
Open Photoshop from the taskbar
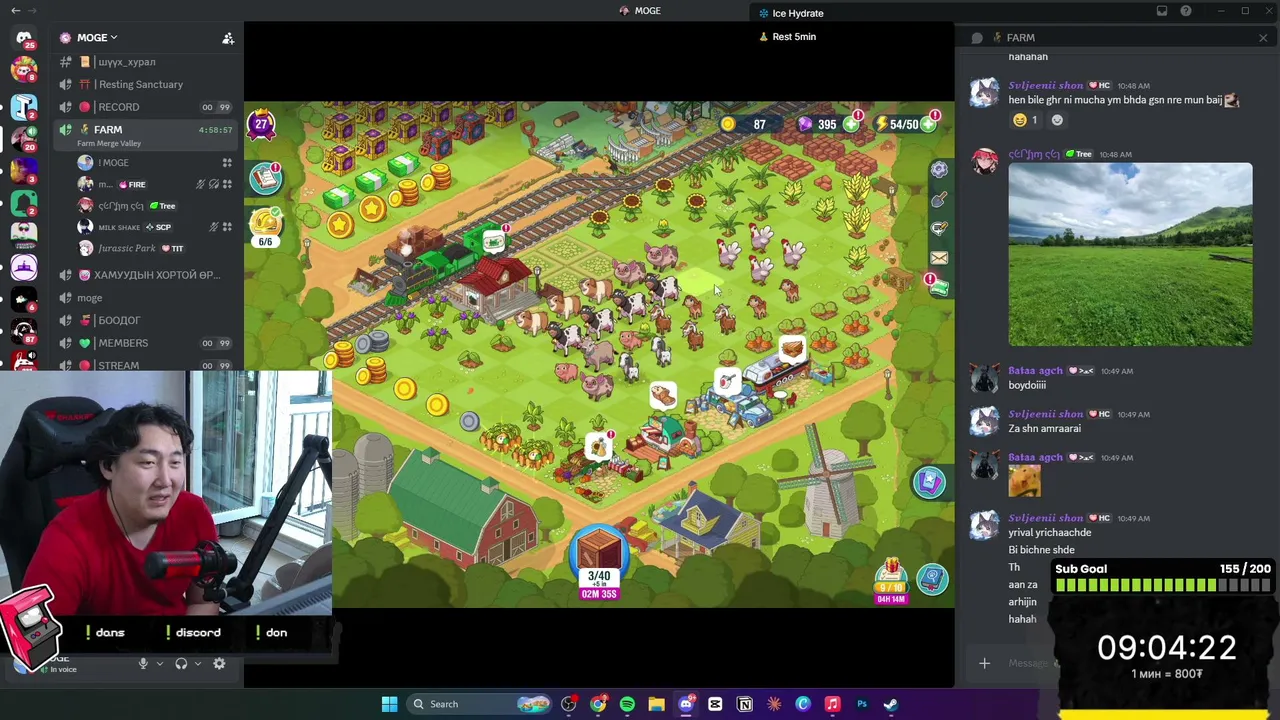(862, 704)
